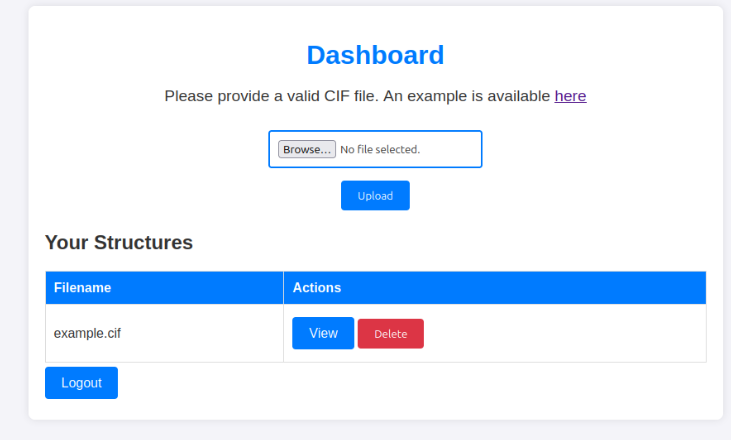This screenshot has width=731, height=440.
Task: Delete the example.cif structure
Action: point(390,334)
